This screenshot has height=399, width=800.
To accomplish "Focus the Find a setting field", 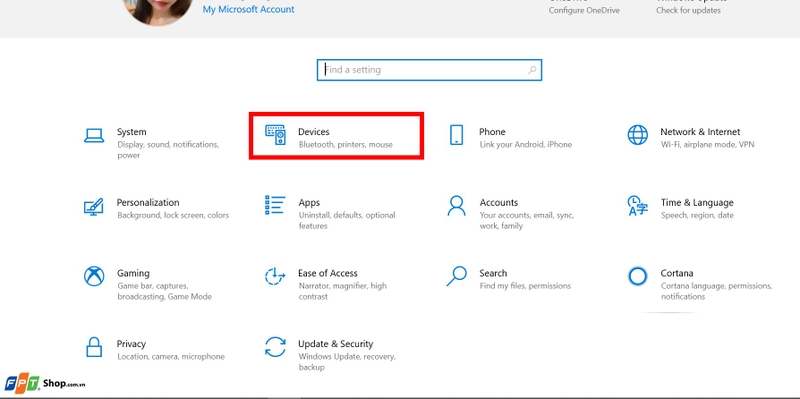I will point(429,70).
